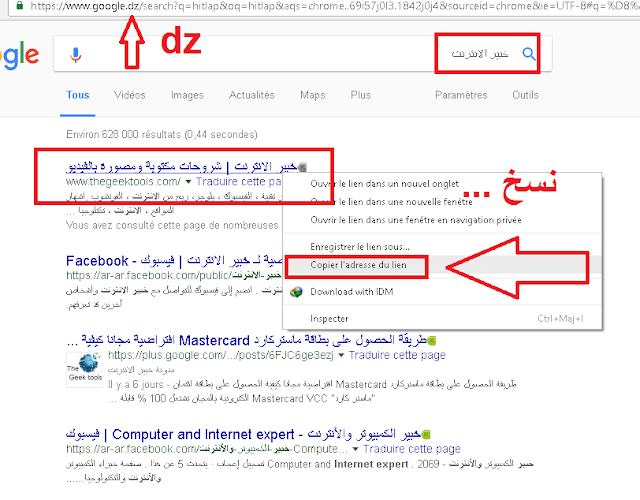The width and height of the screenshot is (640, 500).
Task: Click the Google logo
Action: (x=20, y=55)
